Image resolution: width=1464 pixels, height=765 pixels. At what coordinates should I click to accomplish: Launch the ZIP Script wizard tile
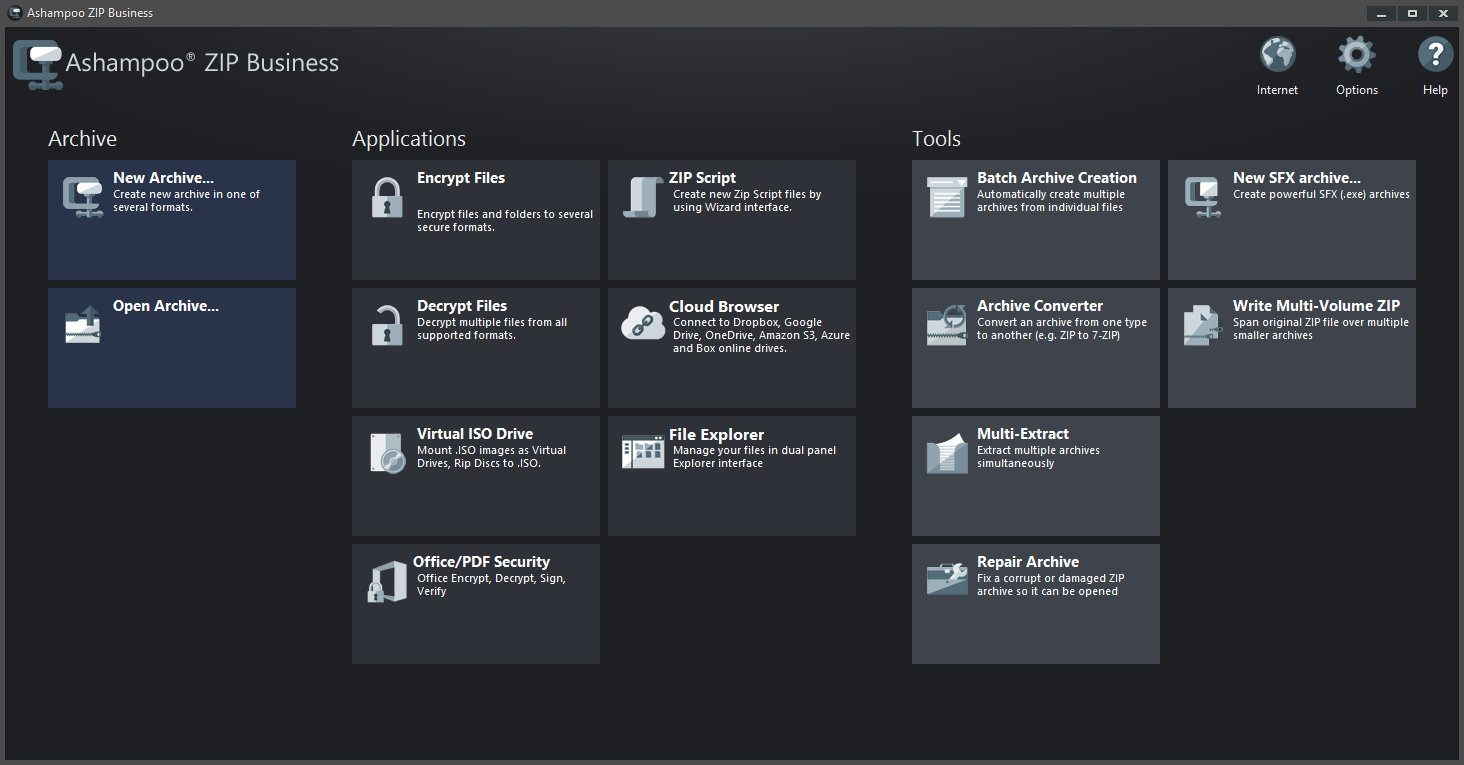point(732,220)
